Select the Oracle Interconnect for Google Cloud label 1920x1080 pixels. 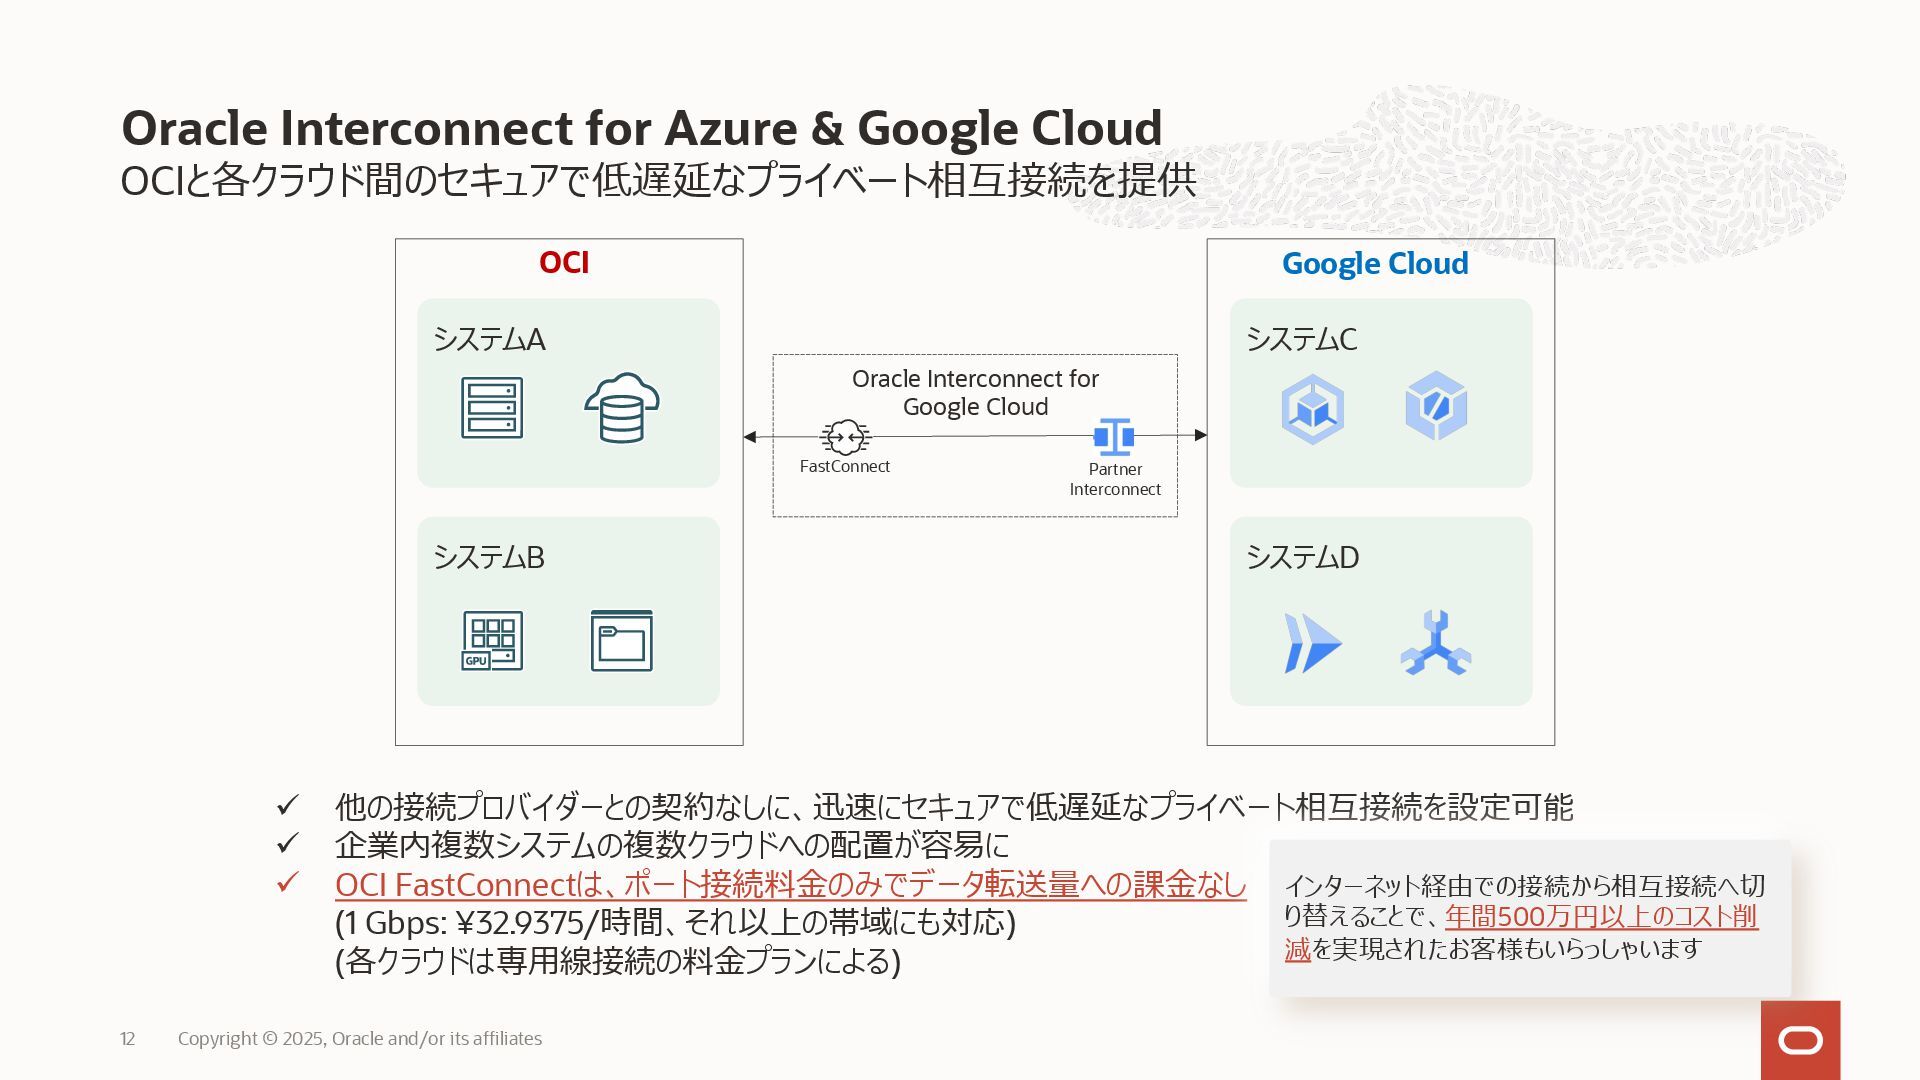click(975, 393)
